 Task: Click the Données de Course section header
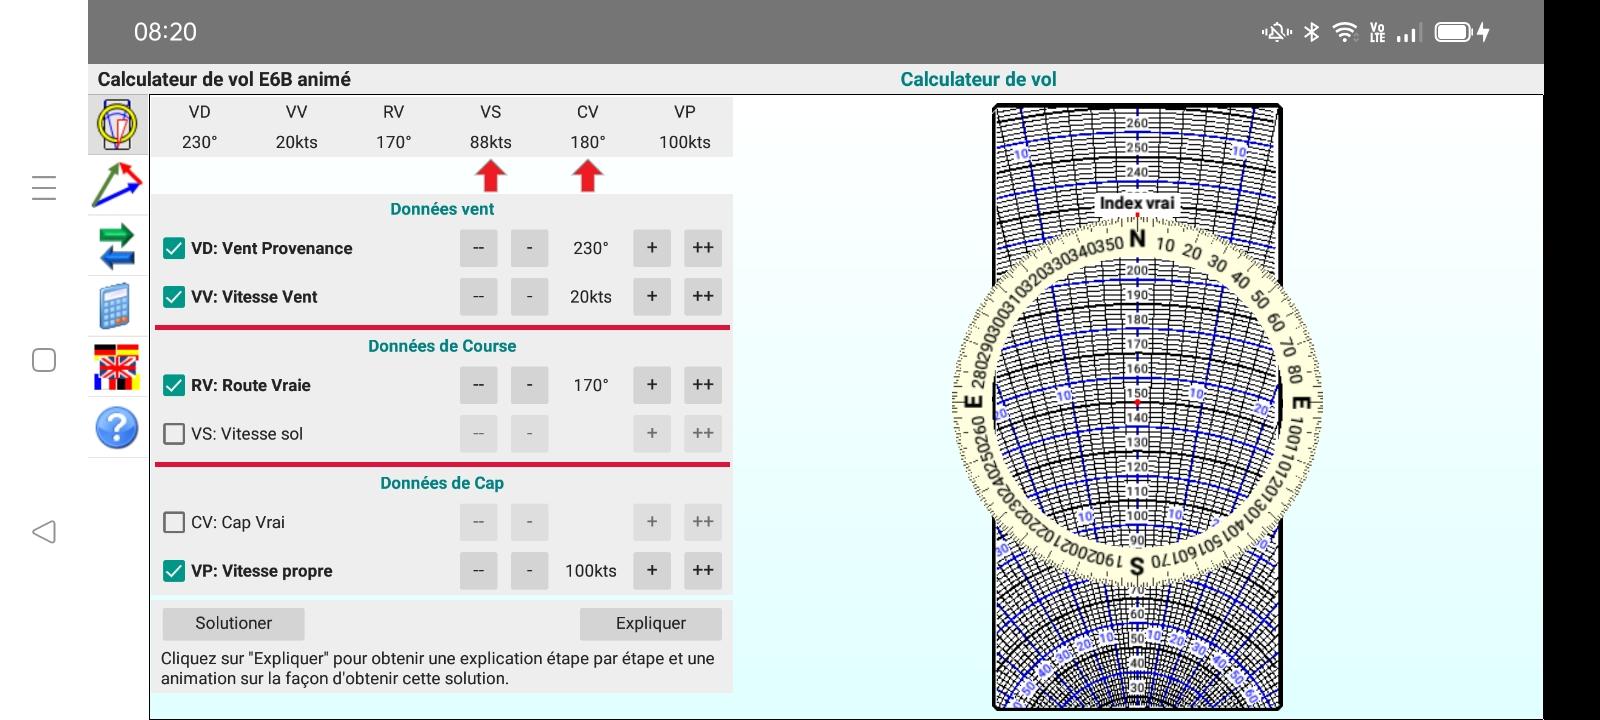point(442,346)
